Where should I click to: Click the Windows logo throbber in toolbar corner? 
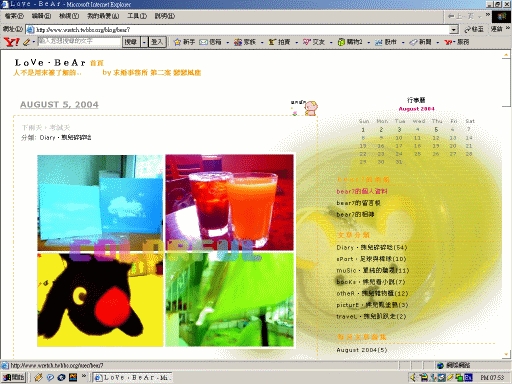pyautogui.click(x=501, y=17)
